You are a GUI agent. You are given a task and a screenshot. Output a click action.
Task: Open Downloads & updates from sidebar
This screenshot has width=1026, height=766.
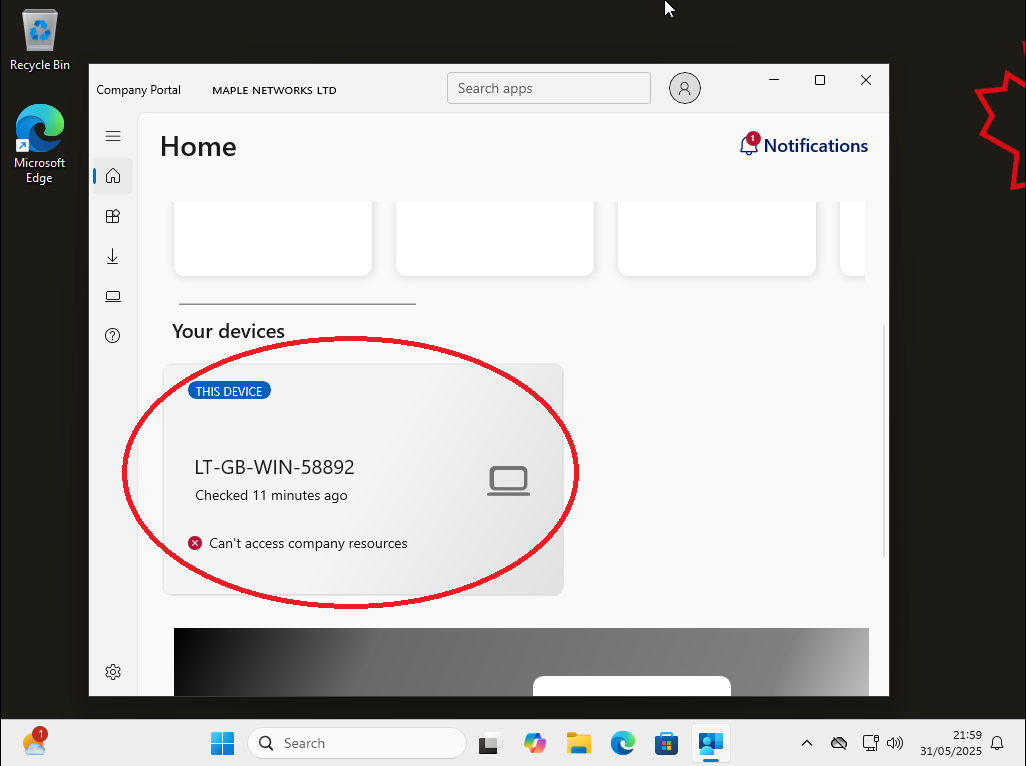113,257
